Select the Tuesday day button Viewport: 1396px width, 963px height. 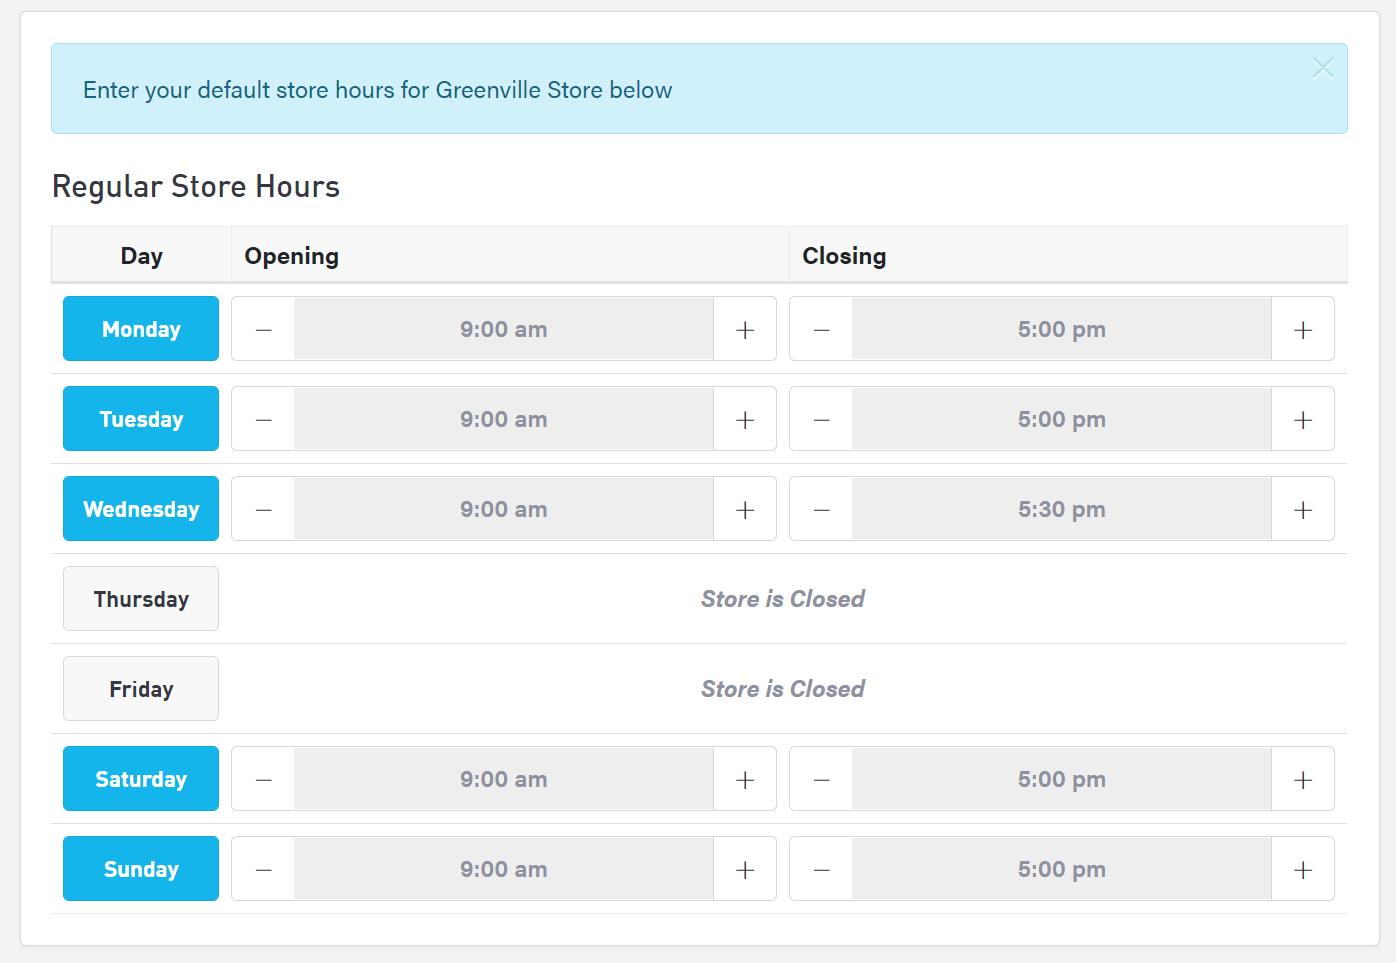[x=140, y=418]
